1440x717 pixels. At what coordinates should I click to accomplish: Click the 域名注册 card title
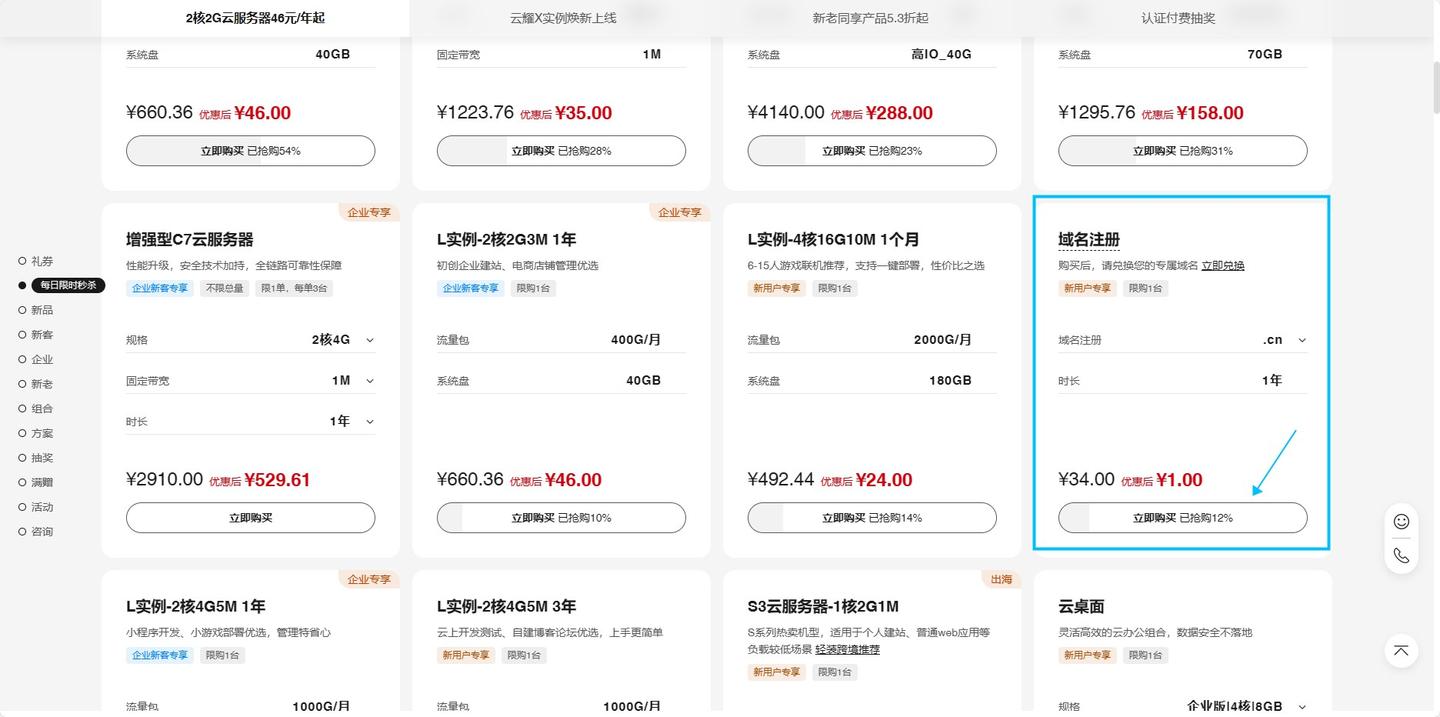pos(1089,240)
